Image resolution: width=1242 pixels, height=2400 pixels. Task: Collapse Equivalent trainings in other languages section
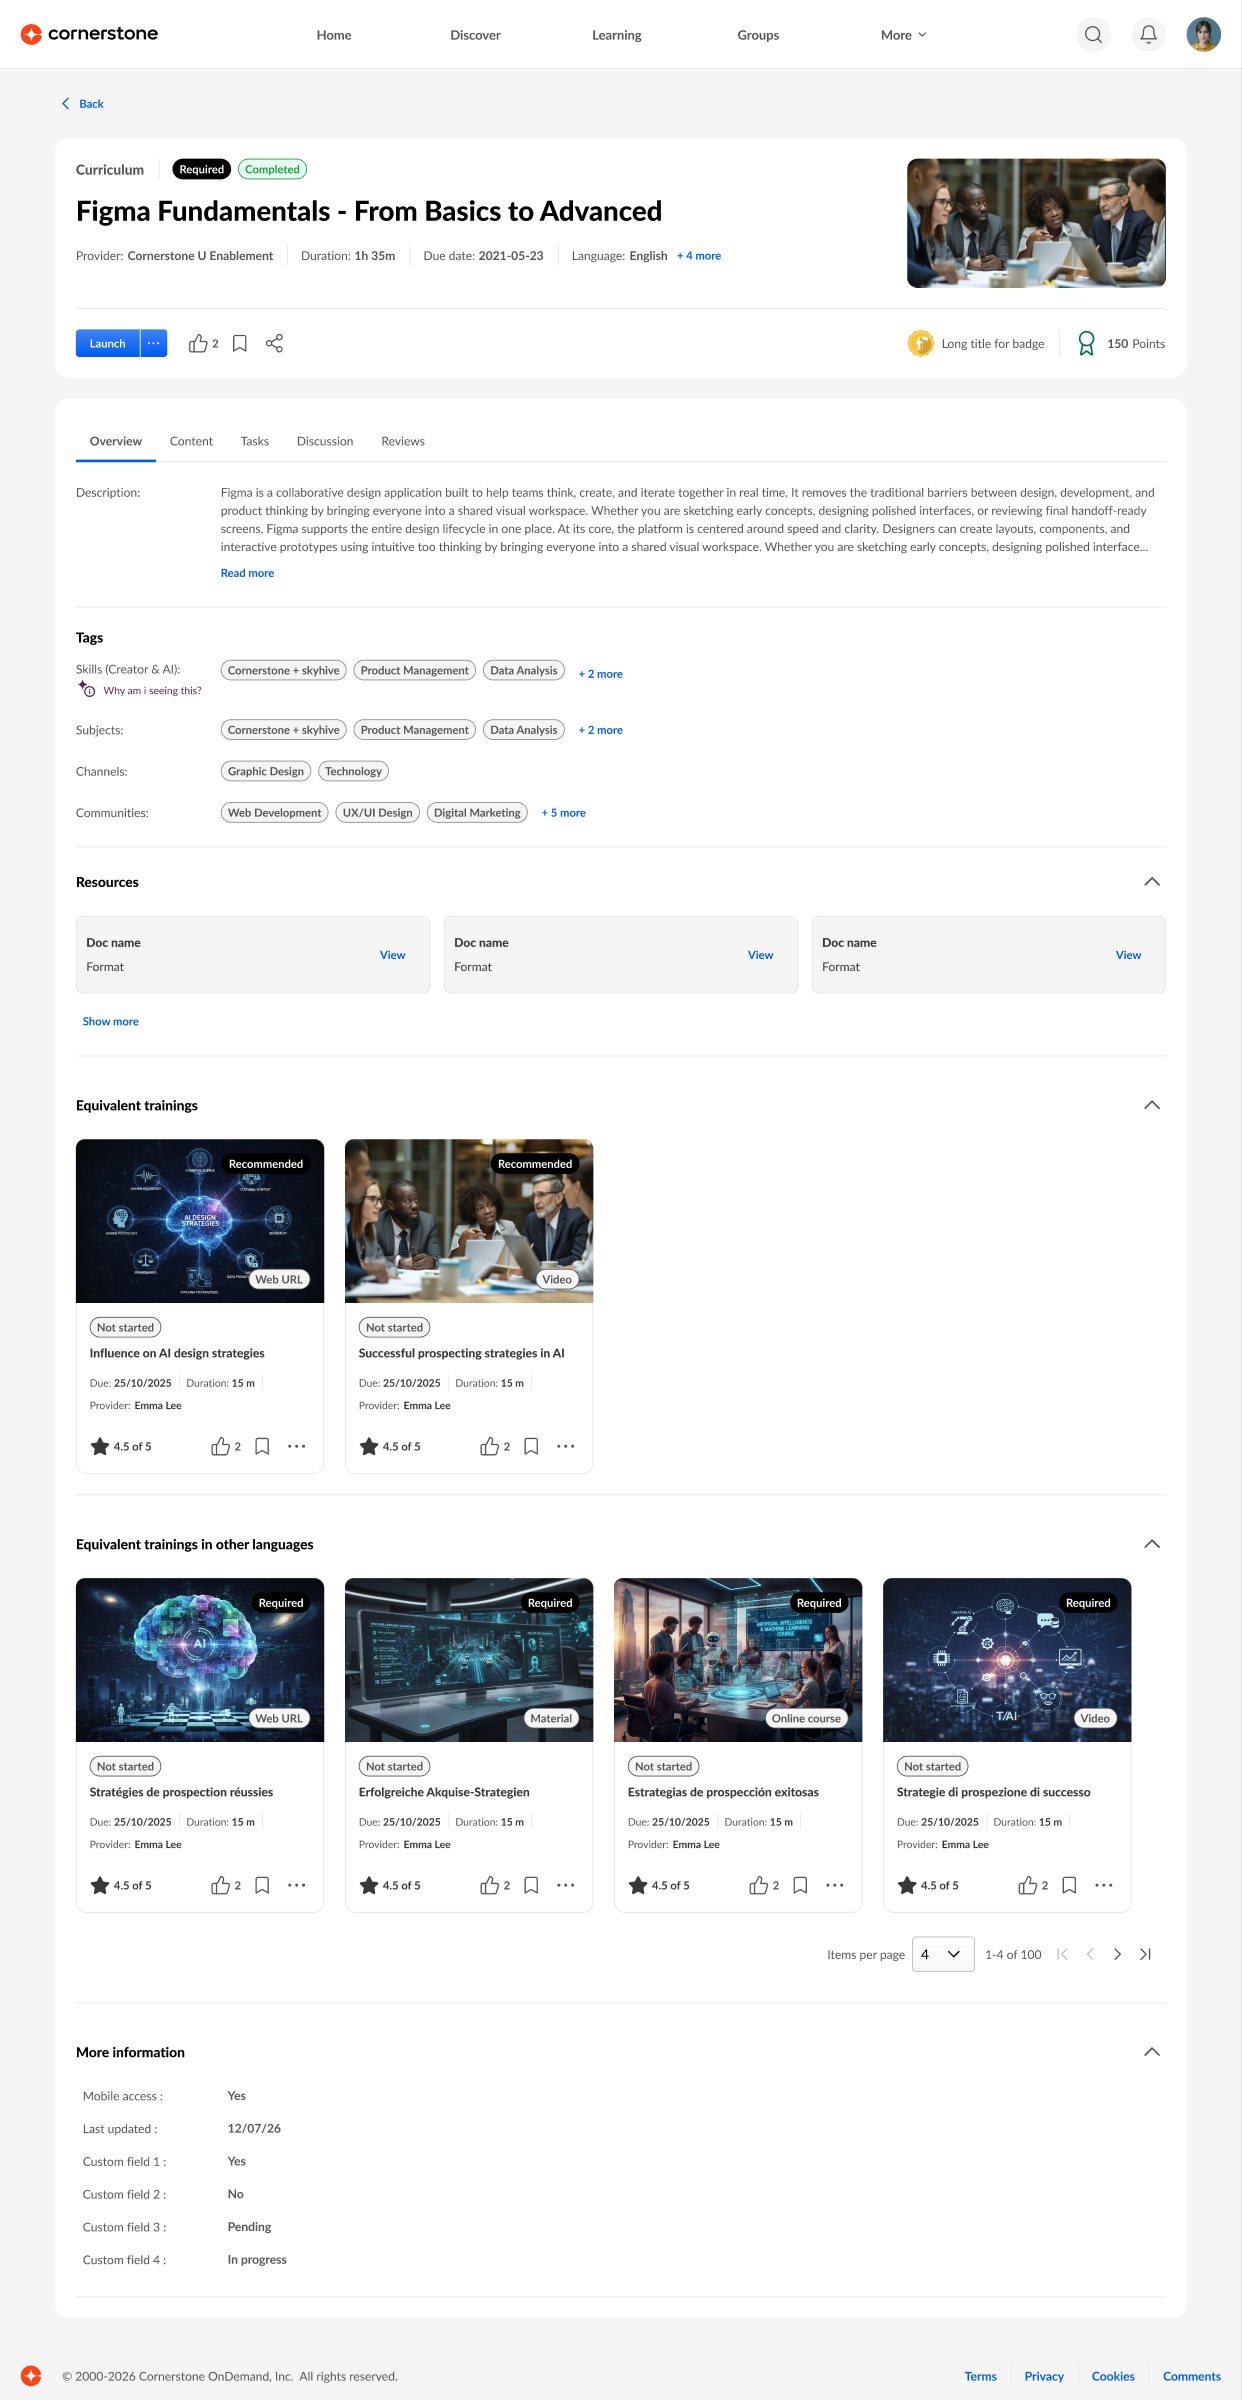point(1151,1544)
